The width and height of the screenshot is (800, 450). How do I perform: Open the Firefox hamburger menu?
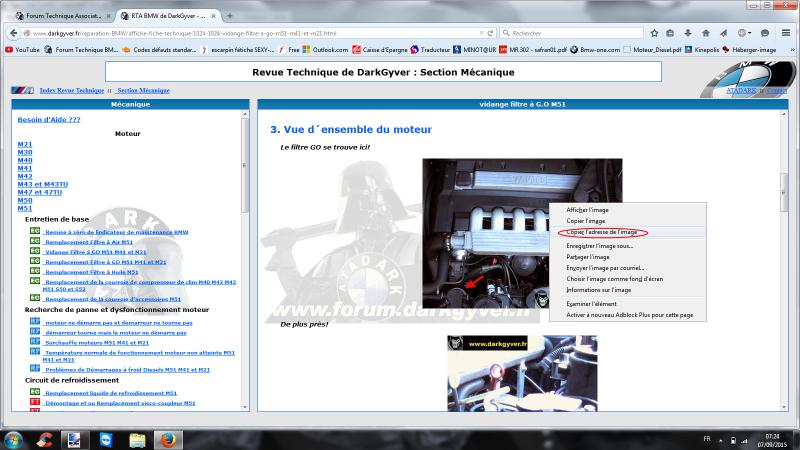tap(788, 33)
